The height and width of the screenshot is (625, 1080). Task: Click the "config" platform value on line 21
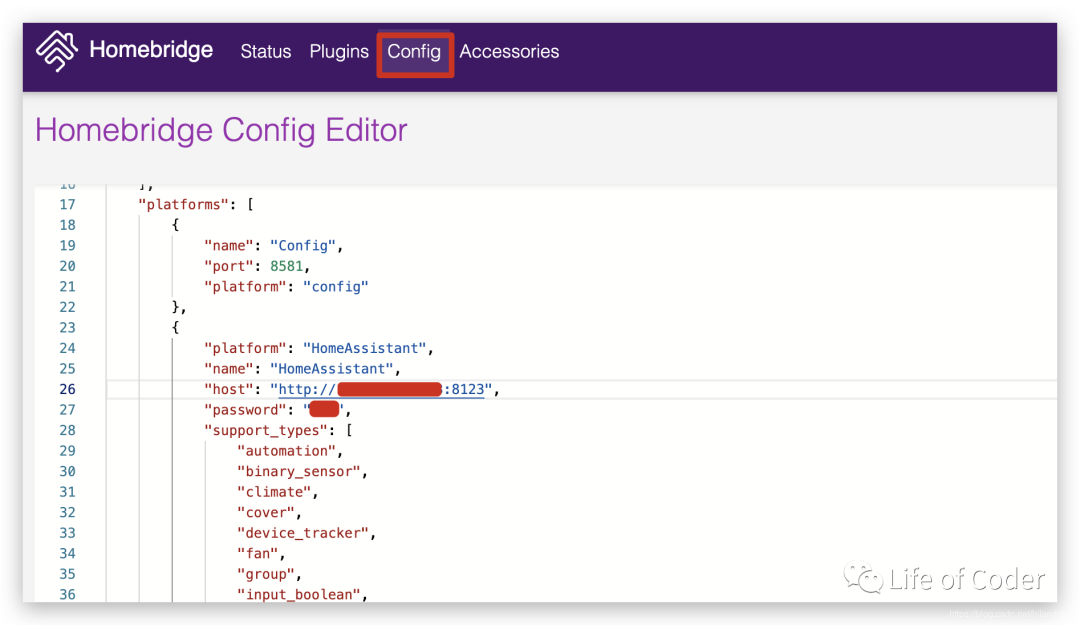click(336, 287)
